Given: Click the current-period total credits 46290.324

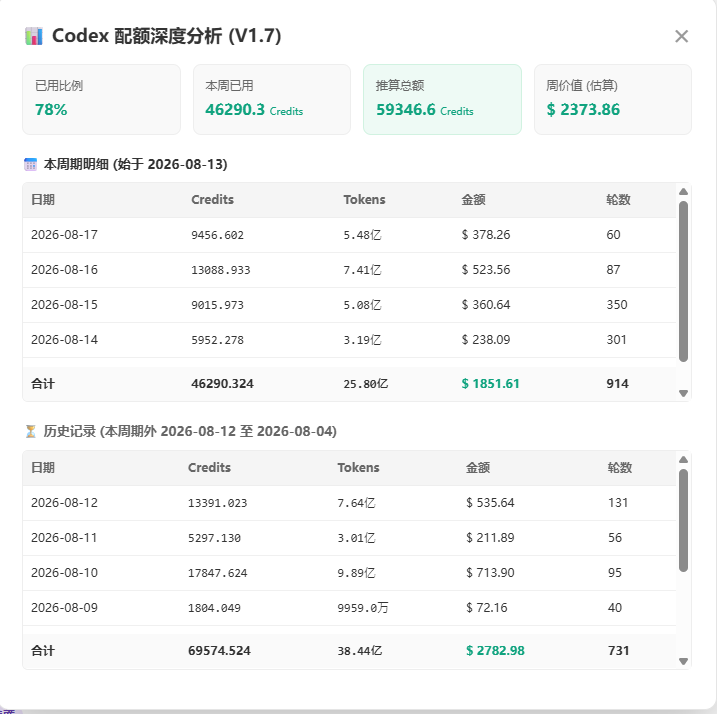Looking at the screenshot, I should pos(222,384).
